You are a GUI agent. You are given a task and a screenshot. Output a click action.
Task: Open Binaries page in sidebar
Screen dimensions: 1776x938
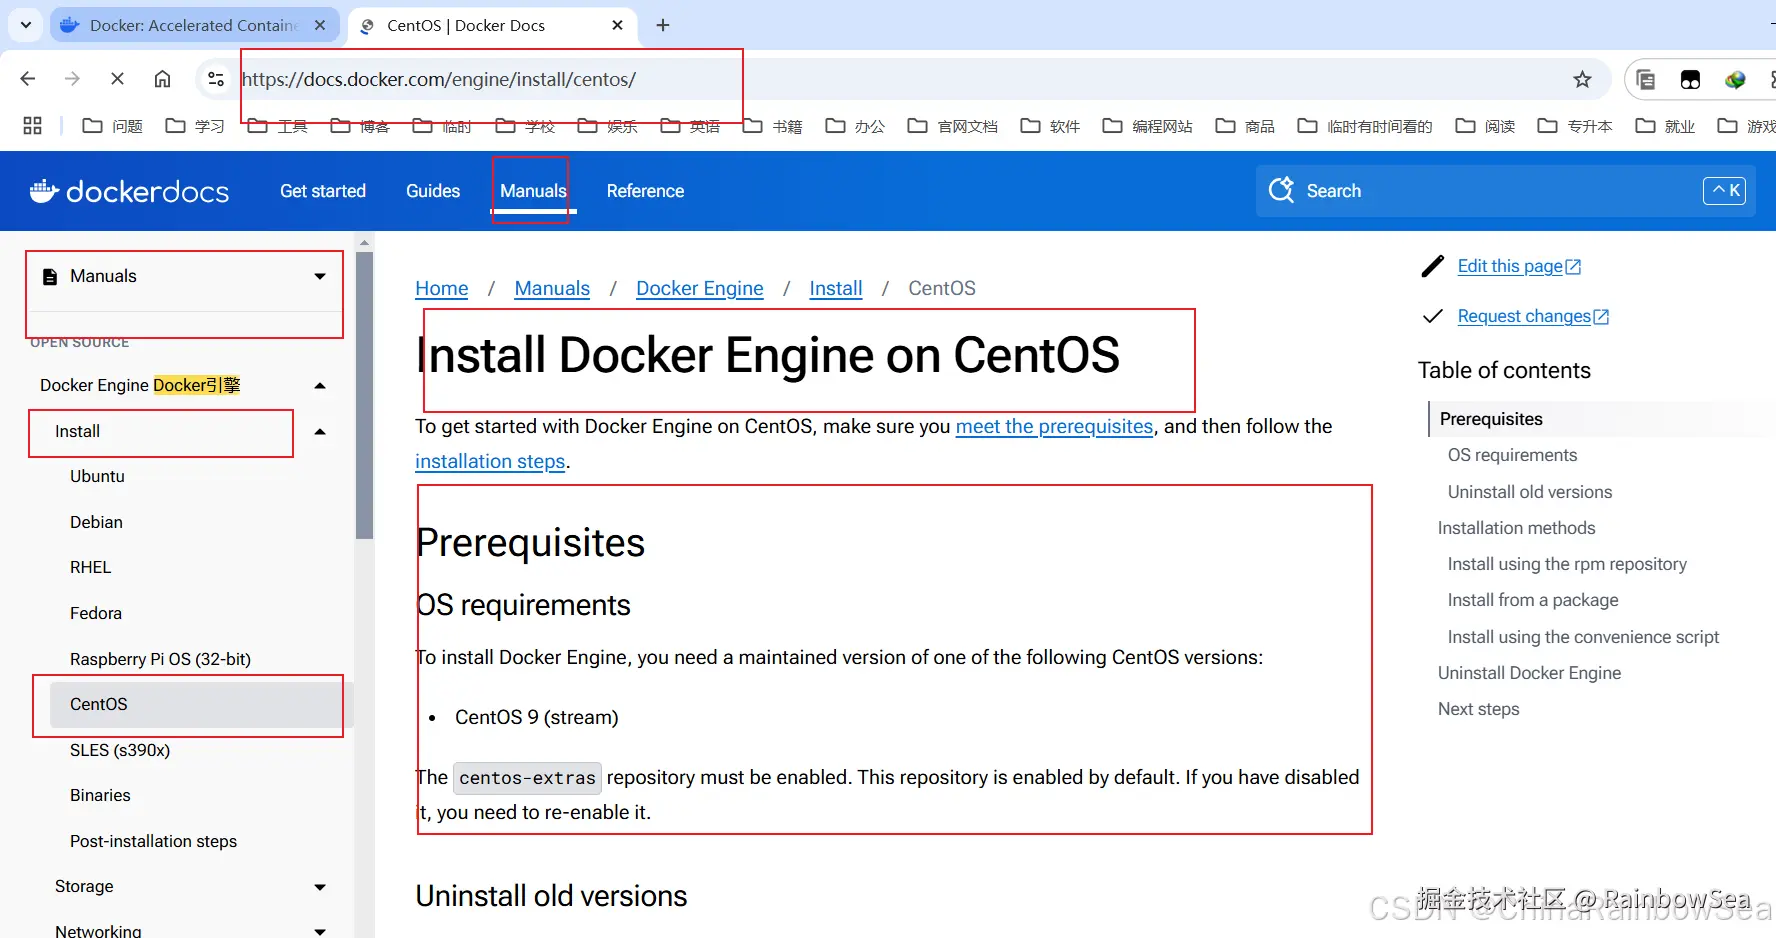tap(100, 795)
